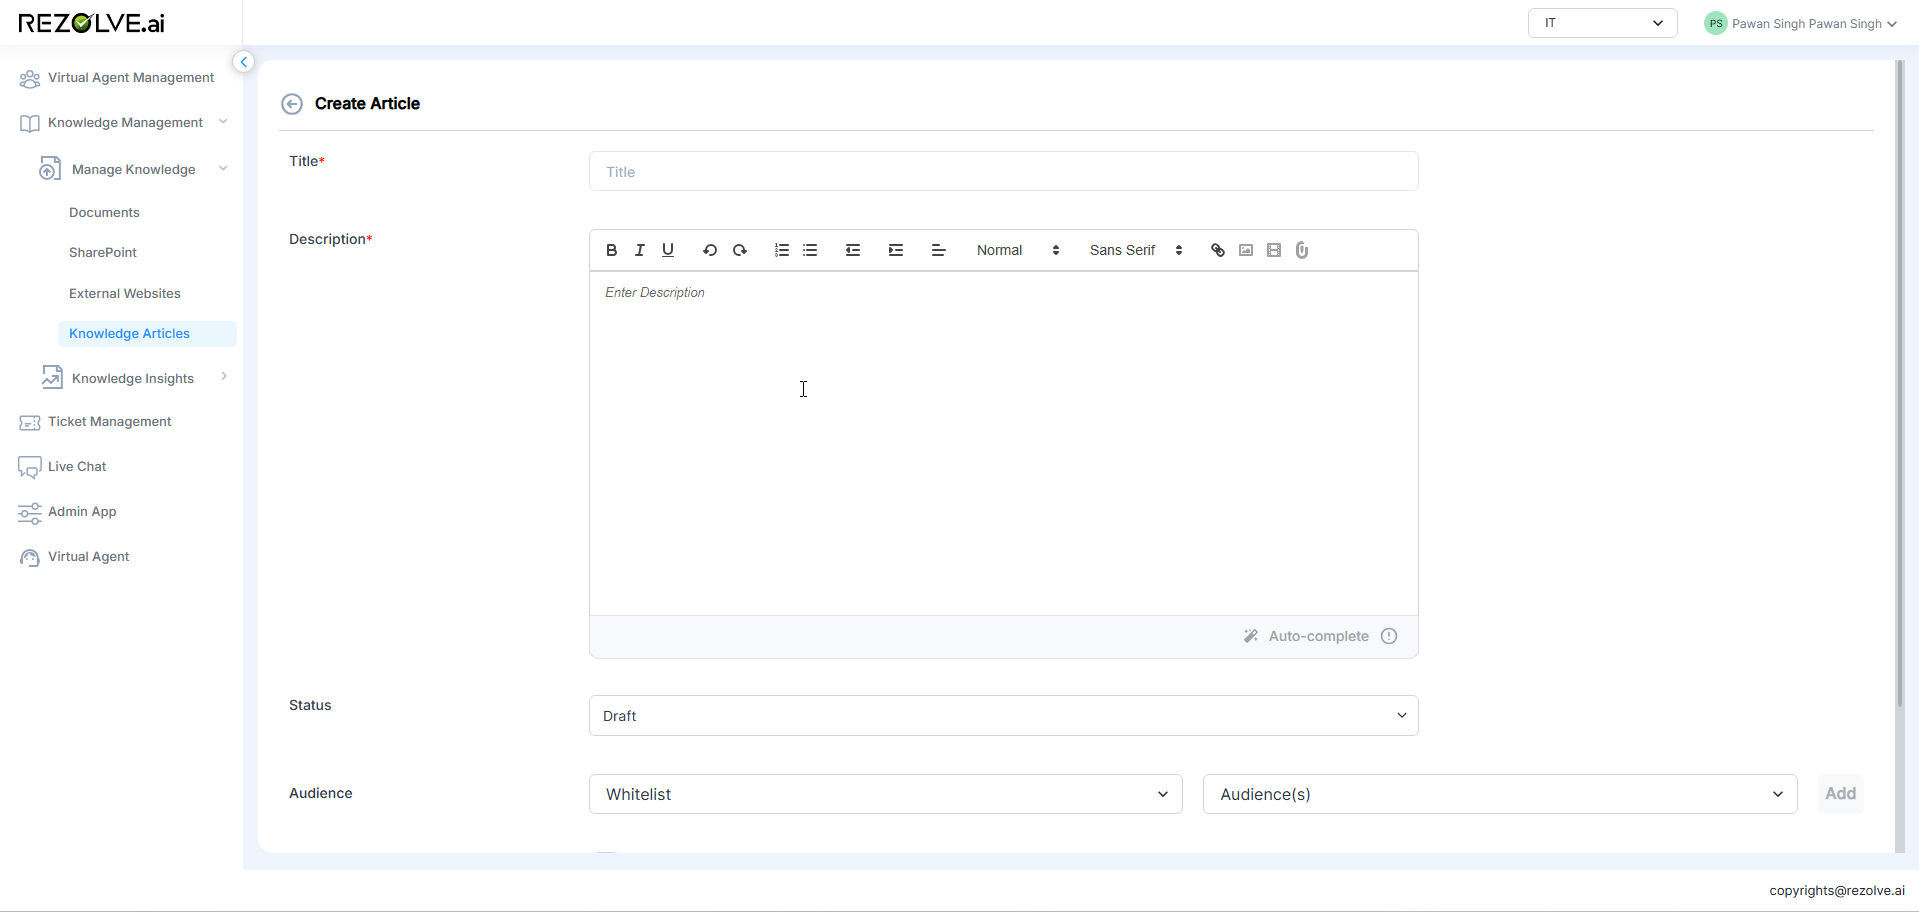Open External Websites in the sidebar
This screenshot has height=912, width=1919.
tap(125, 294)
